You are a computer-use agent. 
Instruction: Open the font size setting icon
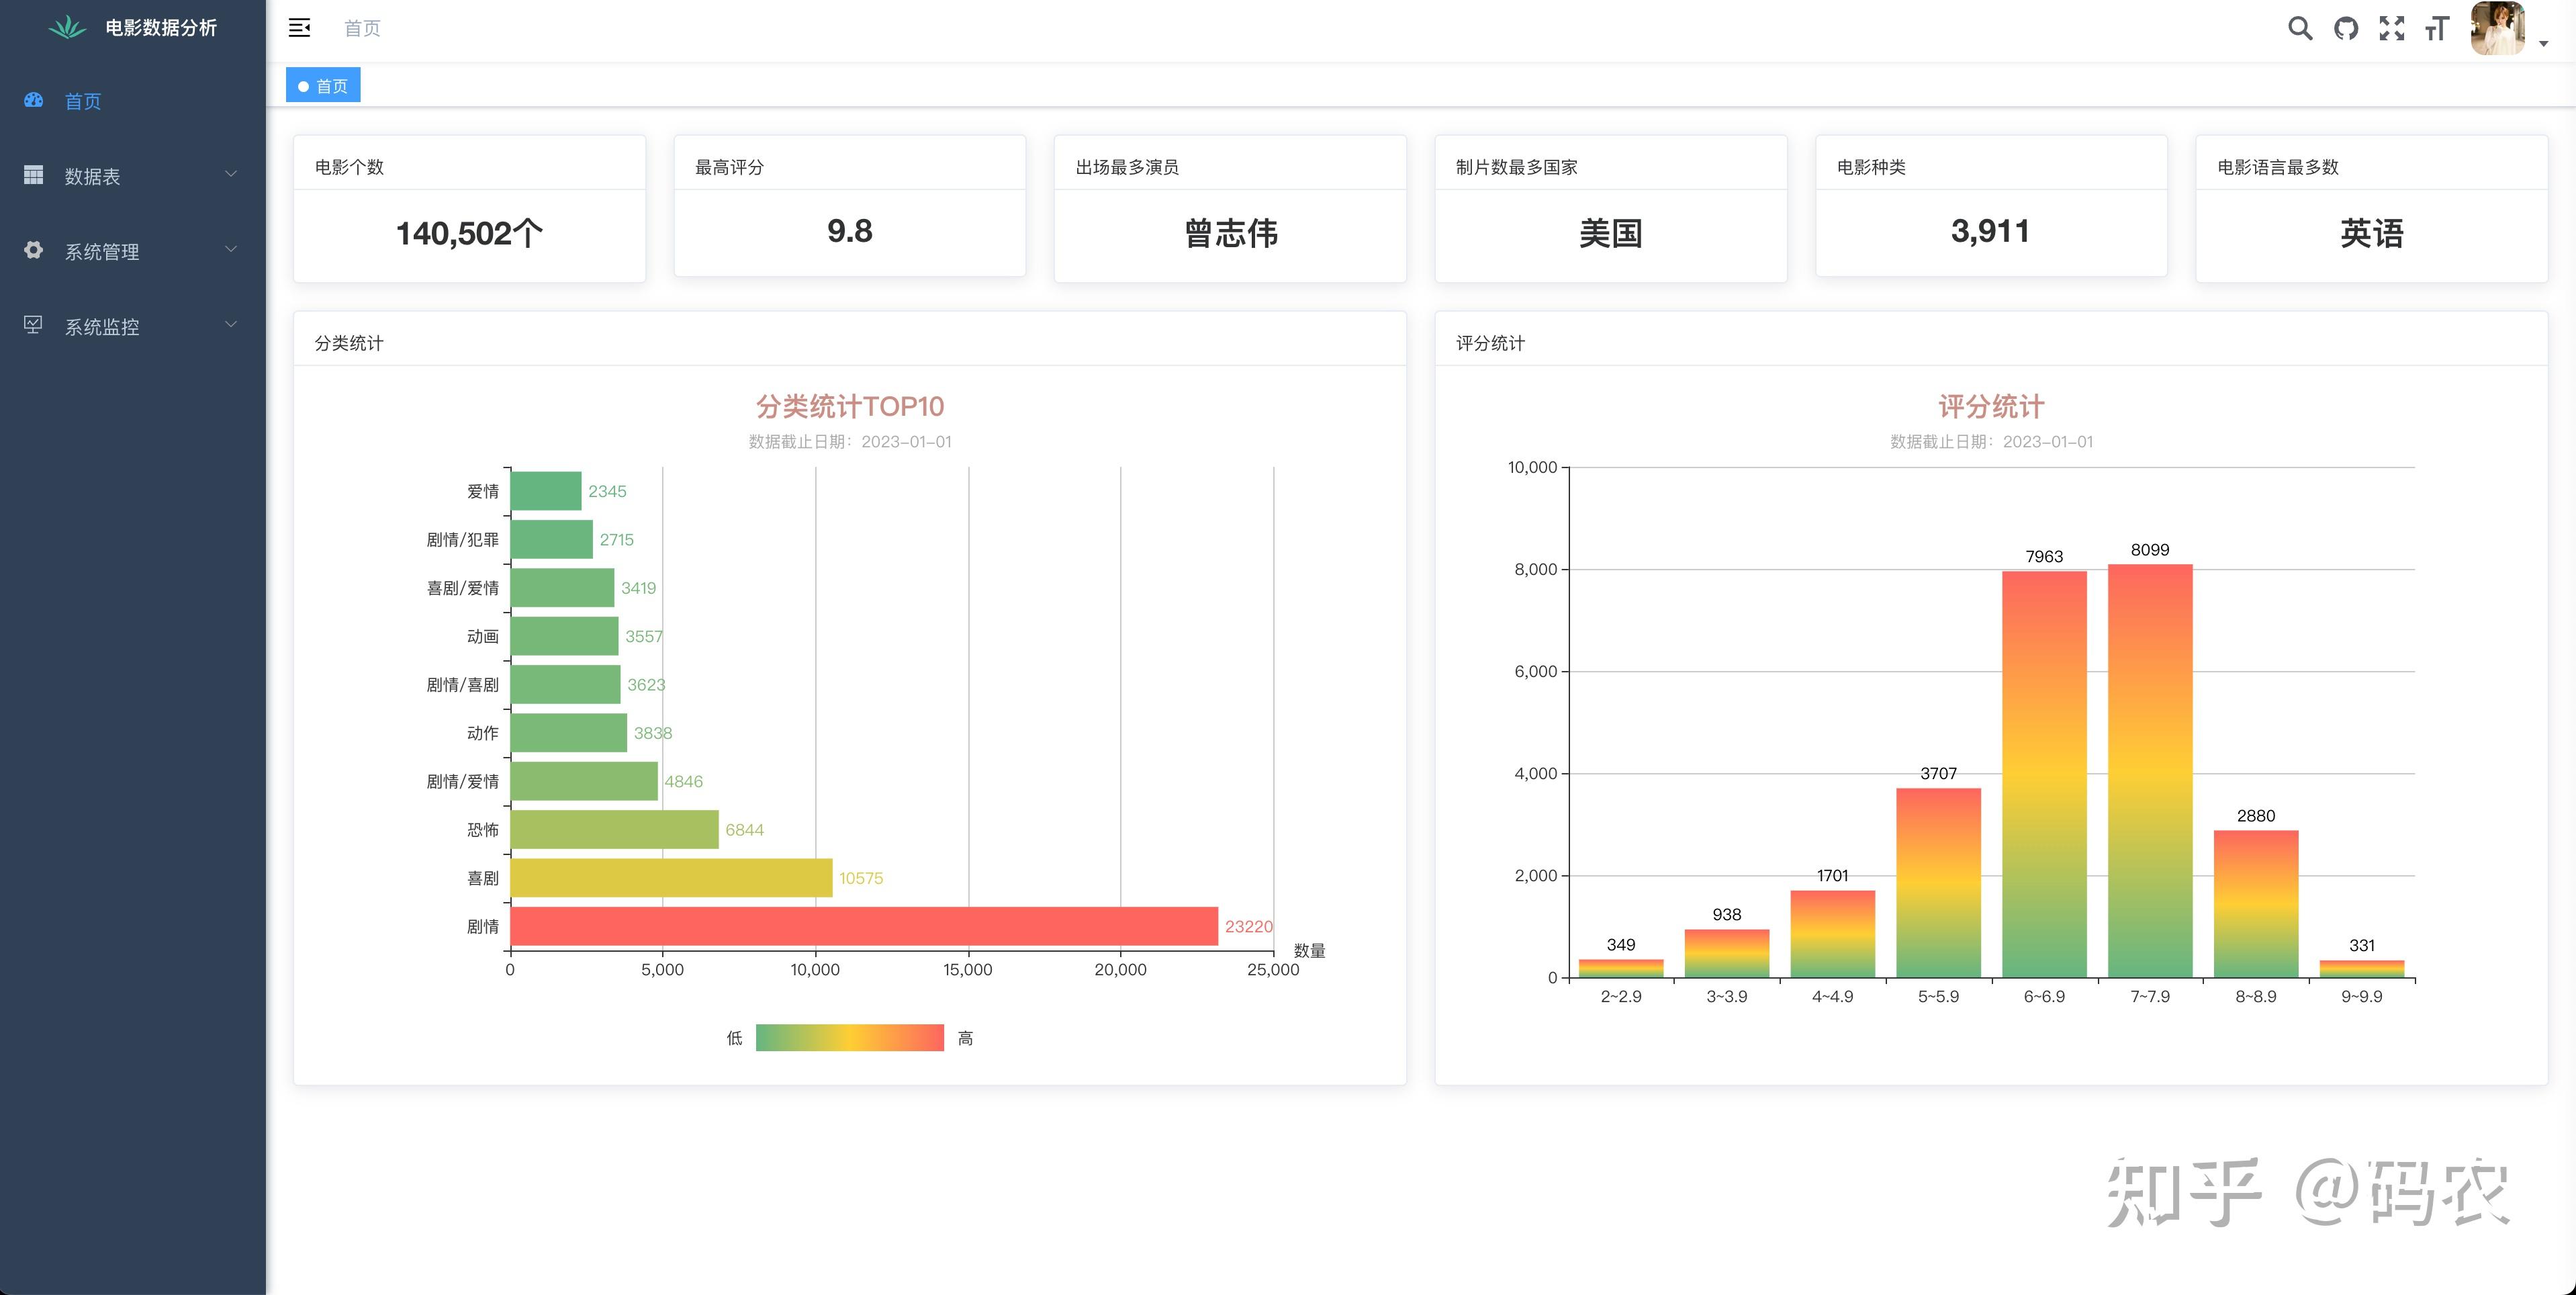pos(2437,28)
